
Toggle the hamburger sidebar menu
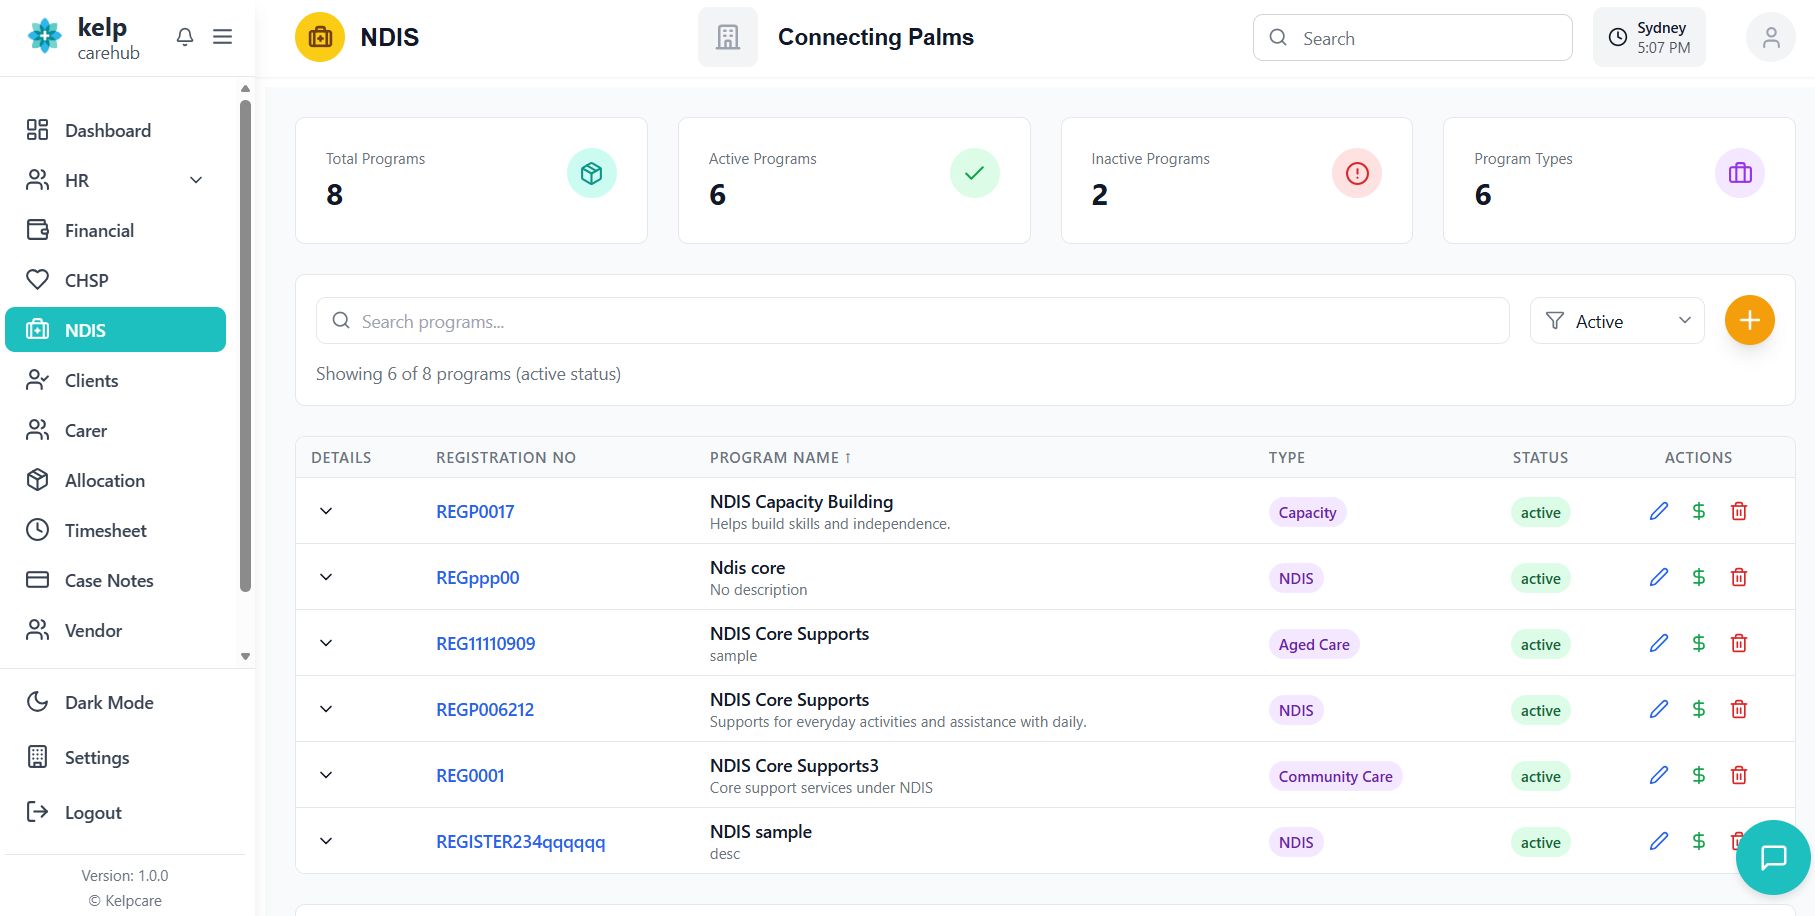pyautogui.click(x=223, y=37)
